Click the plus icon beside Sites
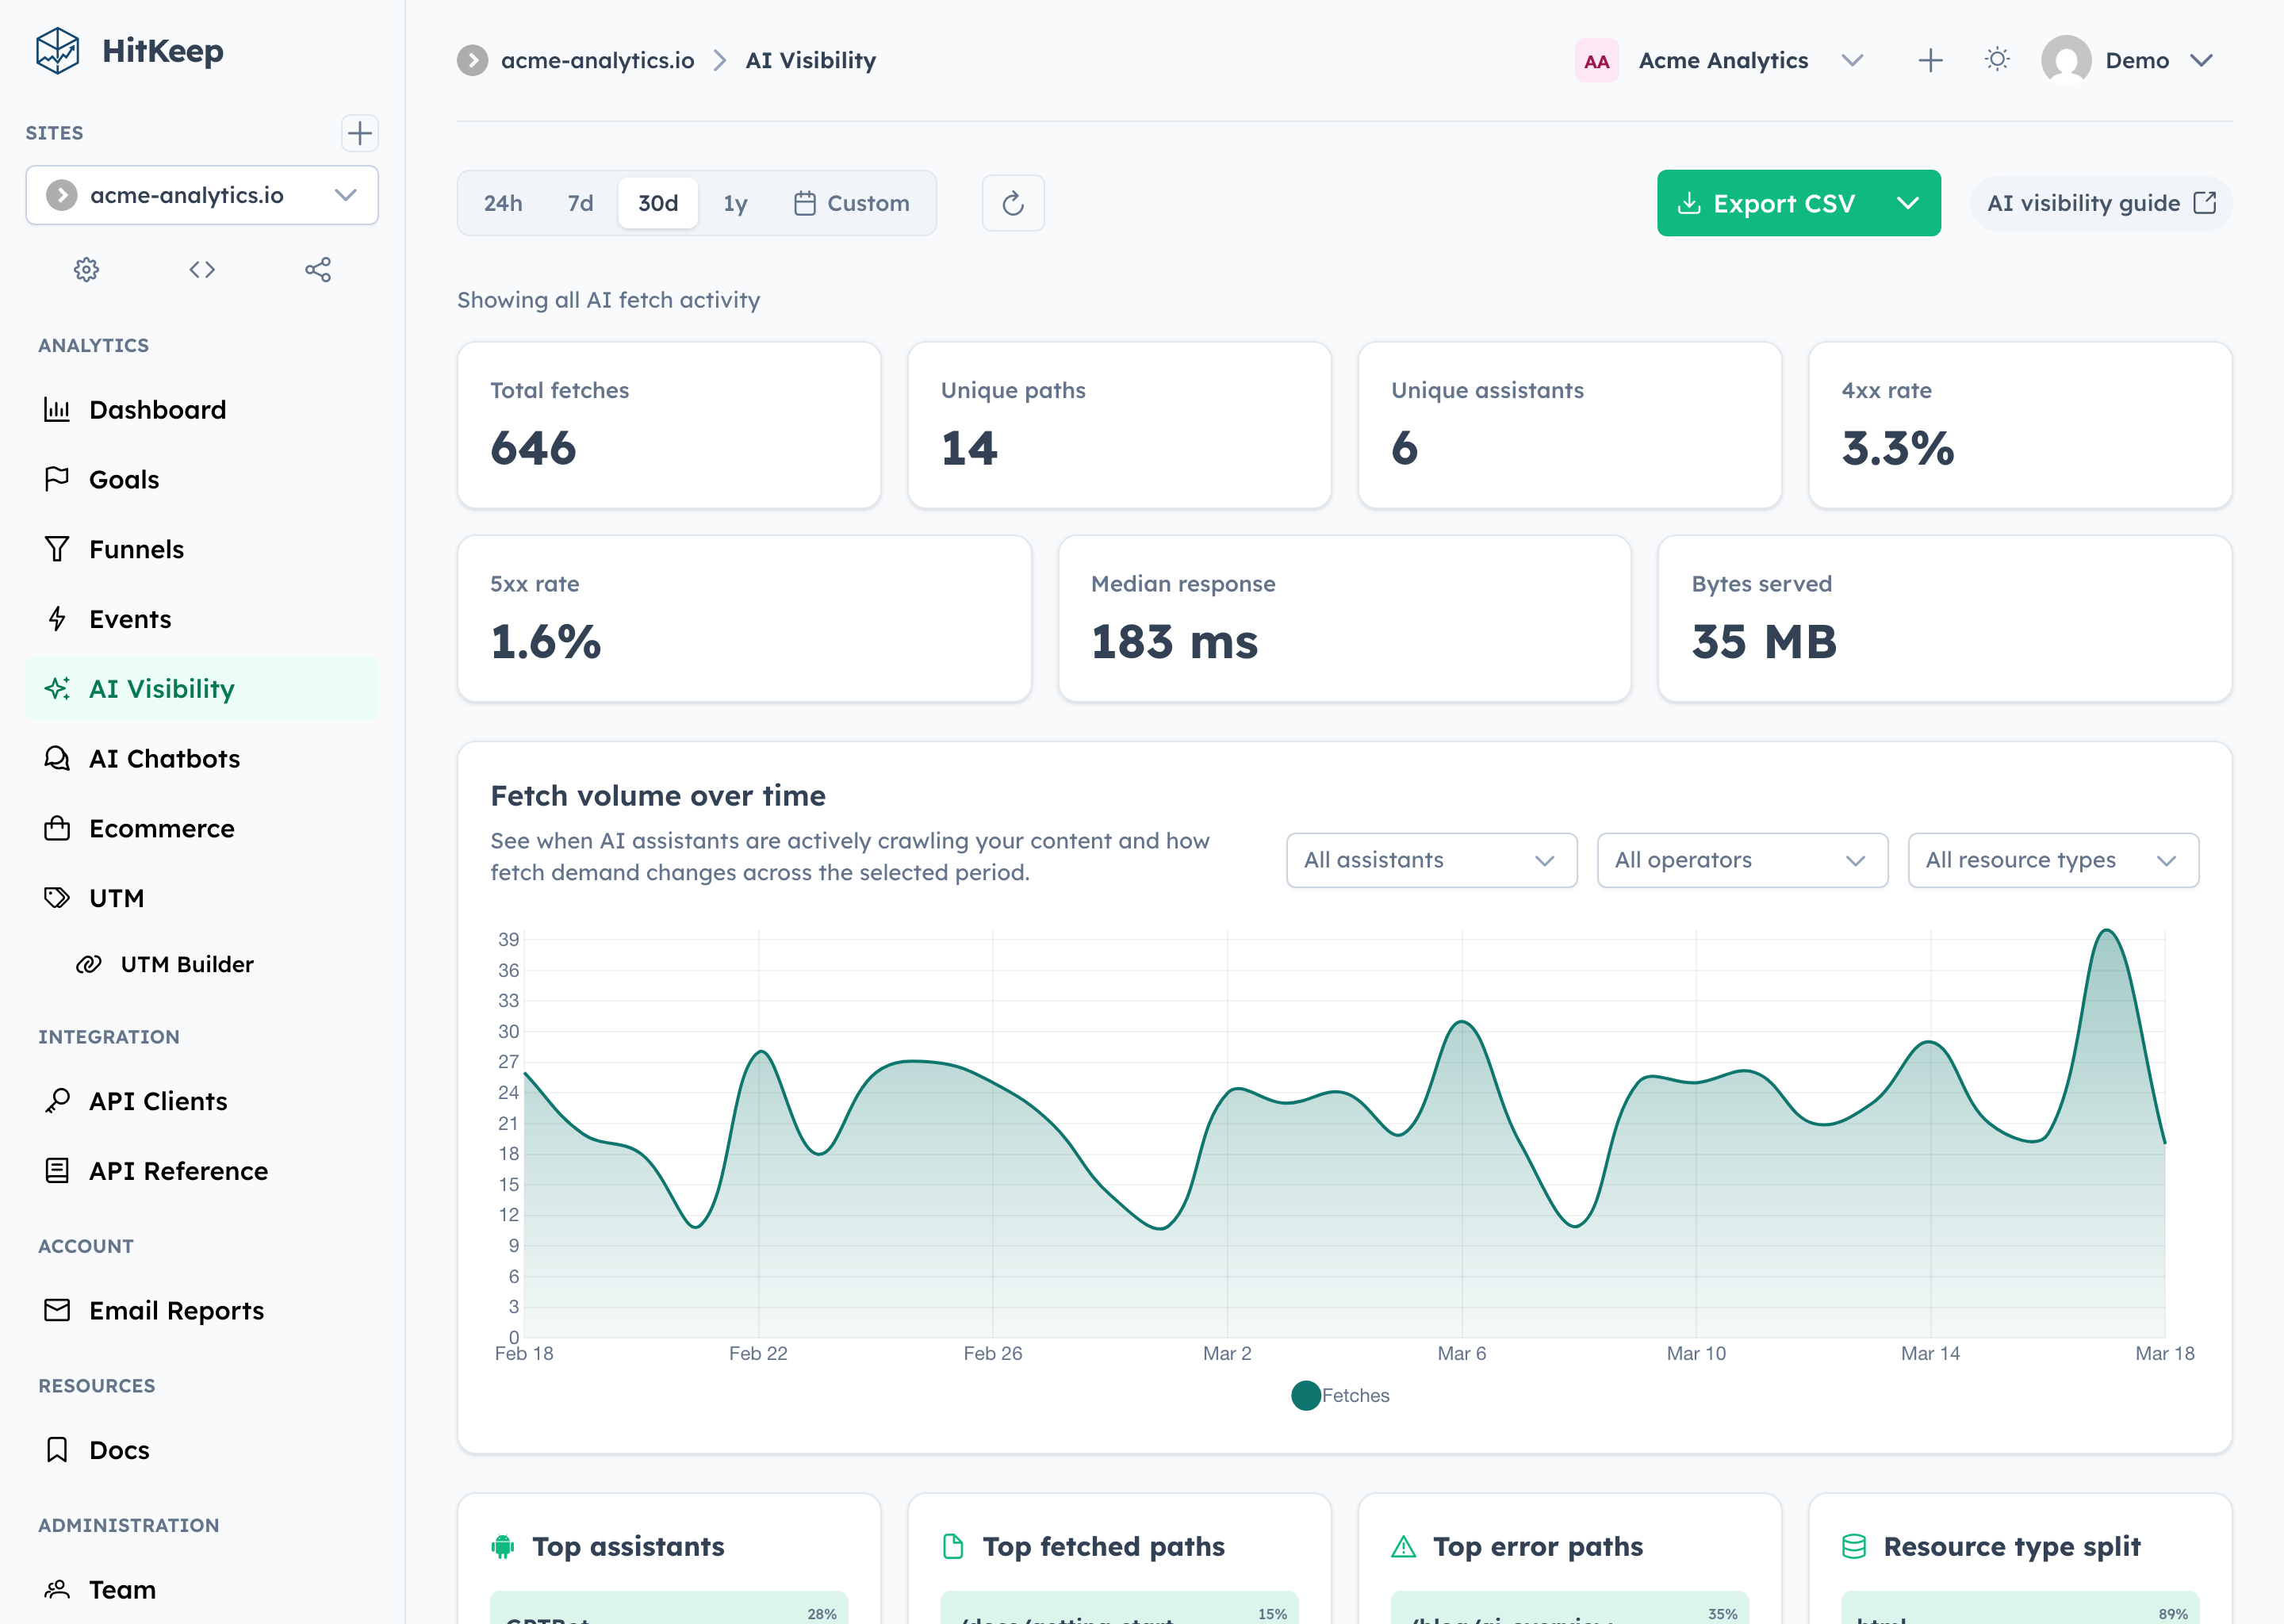This screenshot has height=1624, width=2284. click(x=359, y=133)
